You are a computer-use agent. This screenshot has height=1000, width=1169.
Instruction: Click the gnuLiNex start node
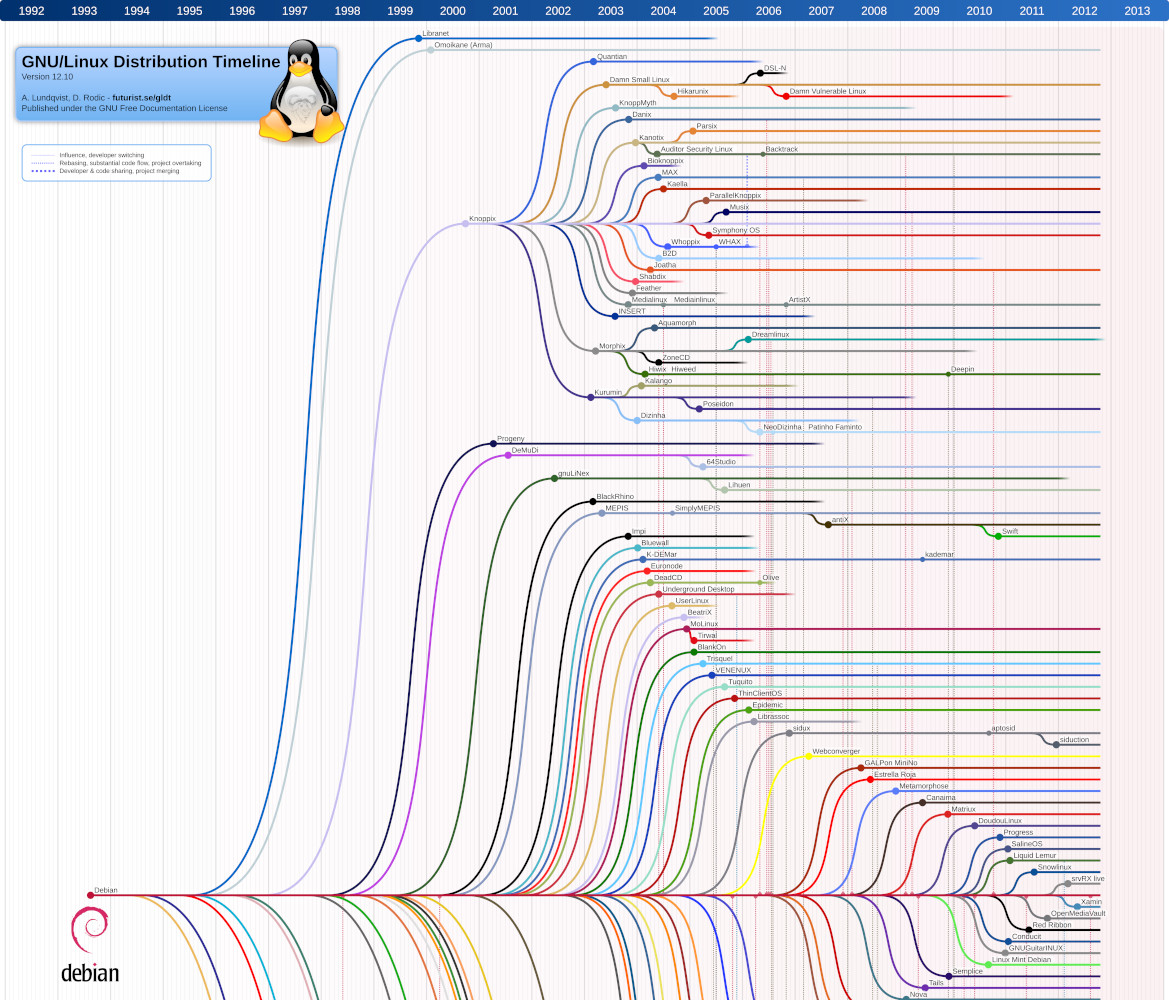point(554,478)
